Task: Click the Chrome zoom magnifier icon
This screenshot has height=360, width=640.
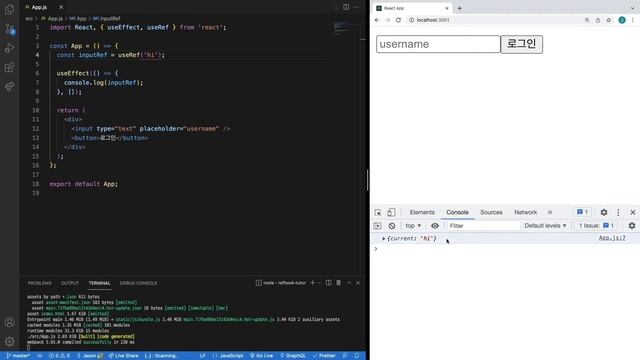Action: pos(587,20)
